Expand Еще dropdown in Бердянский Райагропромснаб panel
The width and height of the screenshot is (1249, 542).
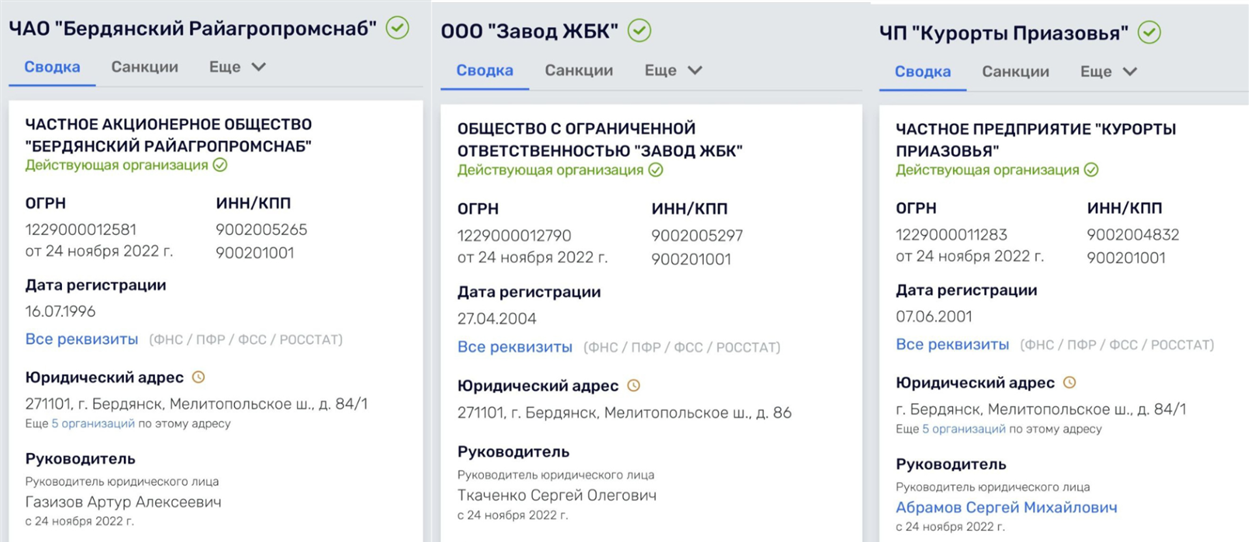237,67
